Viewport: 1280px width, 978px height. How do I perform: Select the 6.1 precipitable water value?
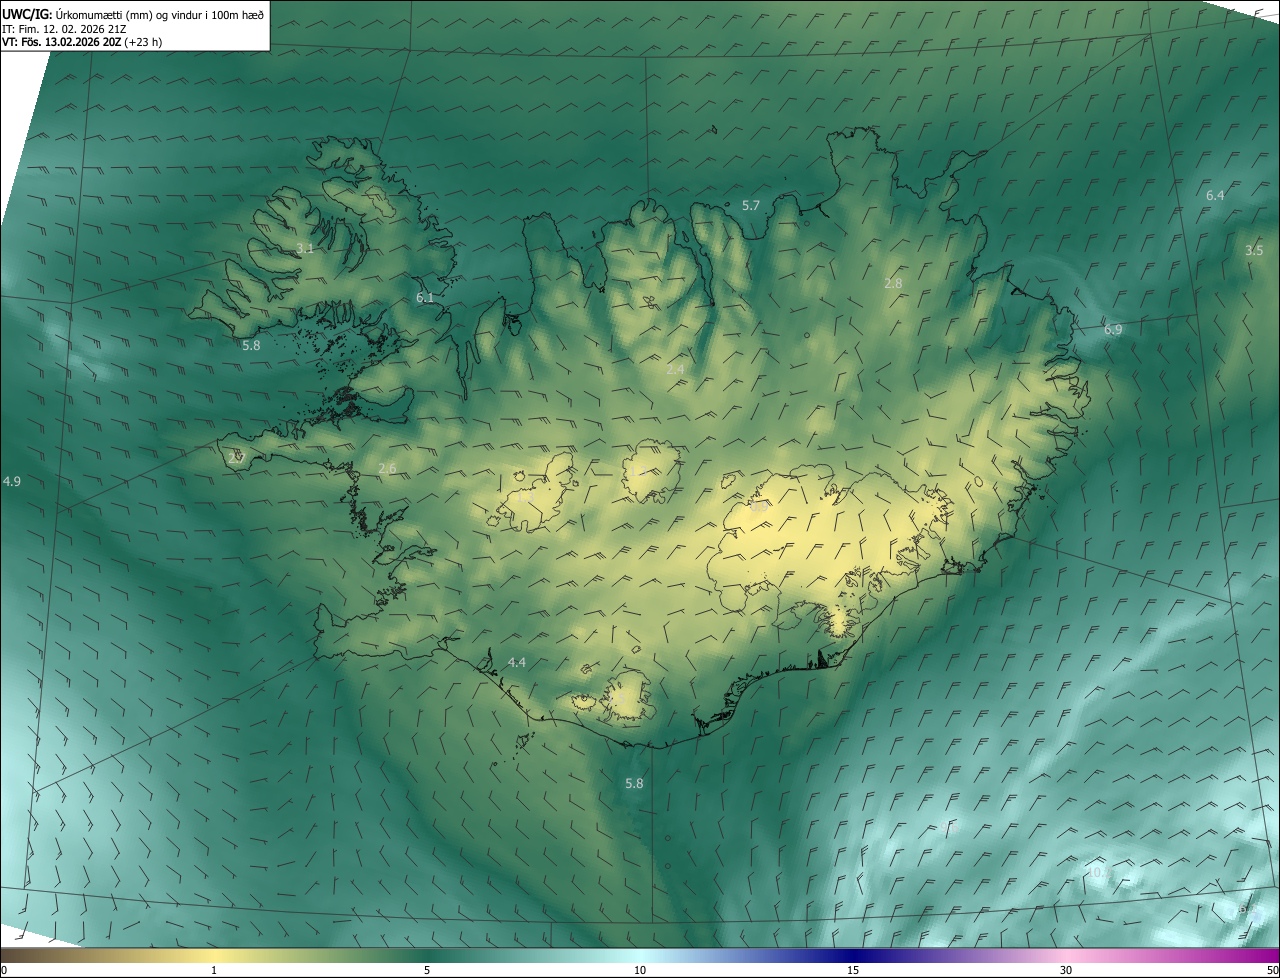(x=425, y=297)
